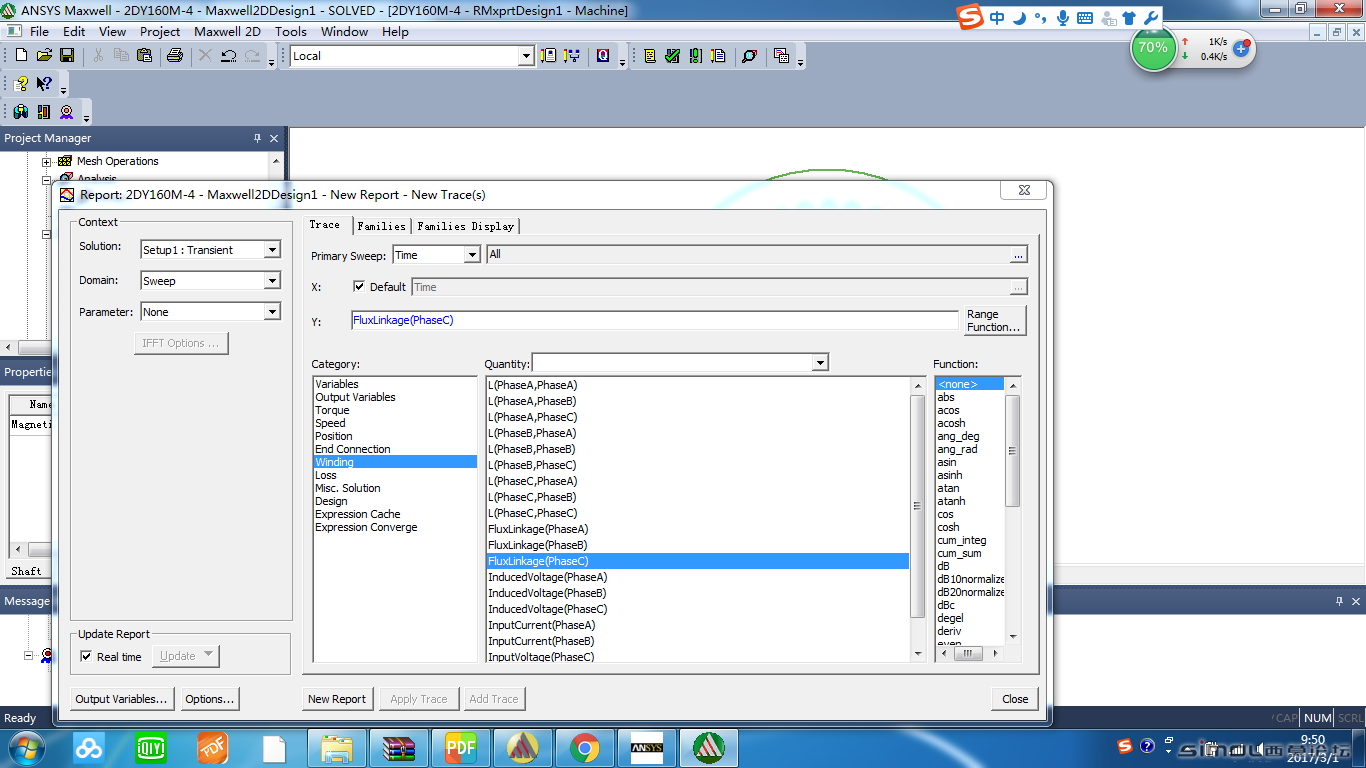
Task: Toggle the Default X checkbox
Action: [360, 287]
